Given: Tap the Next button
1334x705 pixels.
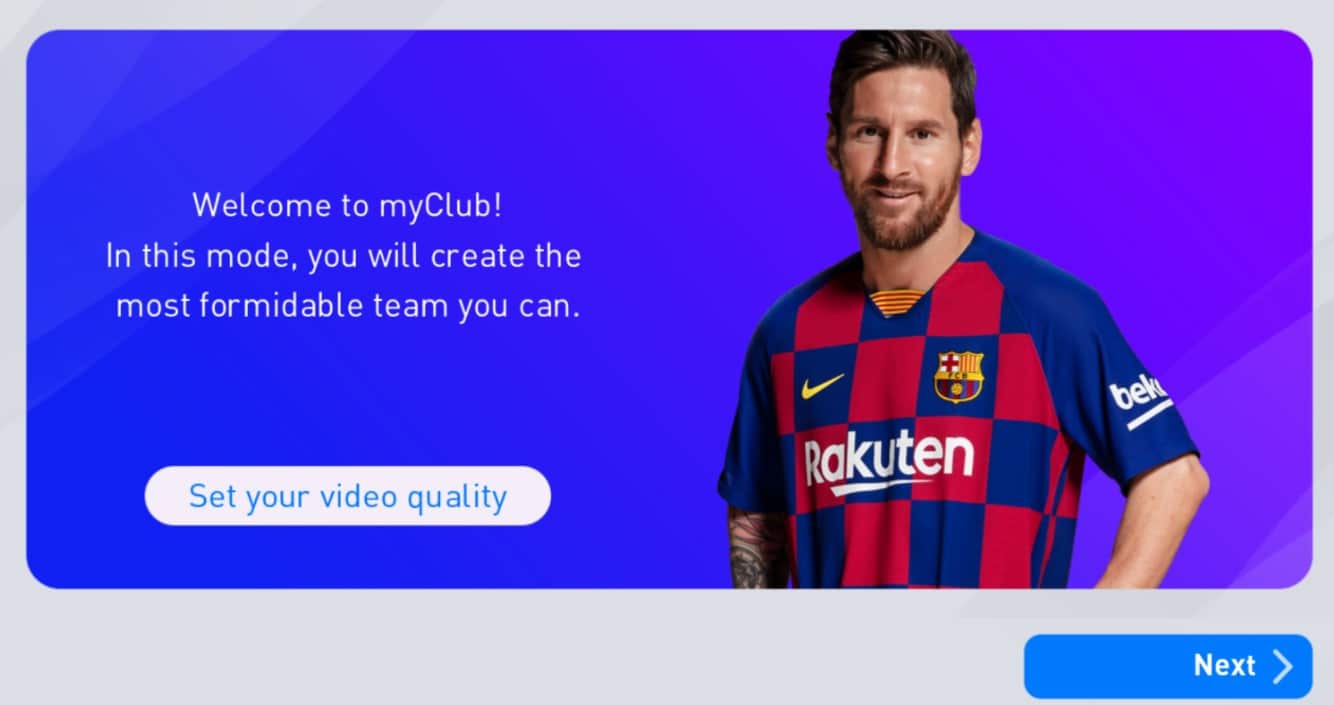Looking at the screenshot, I should tap(1168, 666).
